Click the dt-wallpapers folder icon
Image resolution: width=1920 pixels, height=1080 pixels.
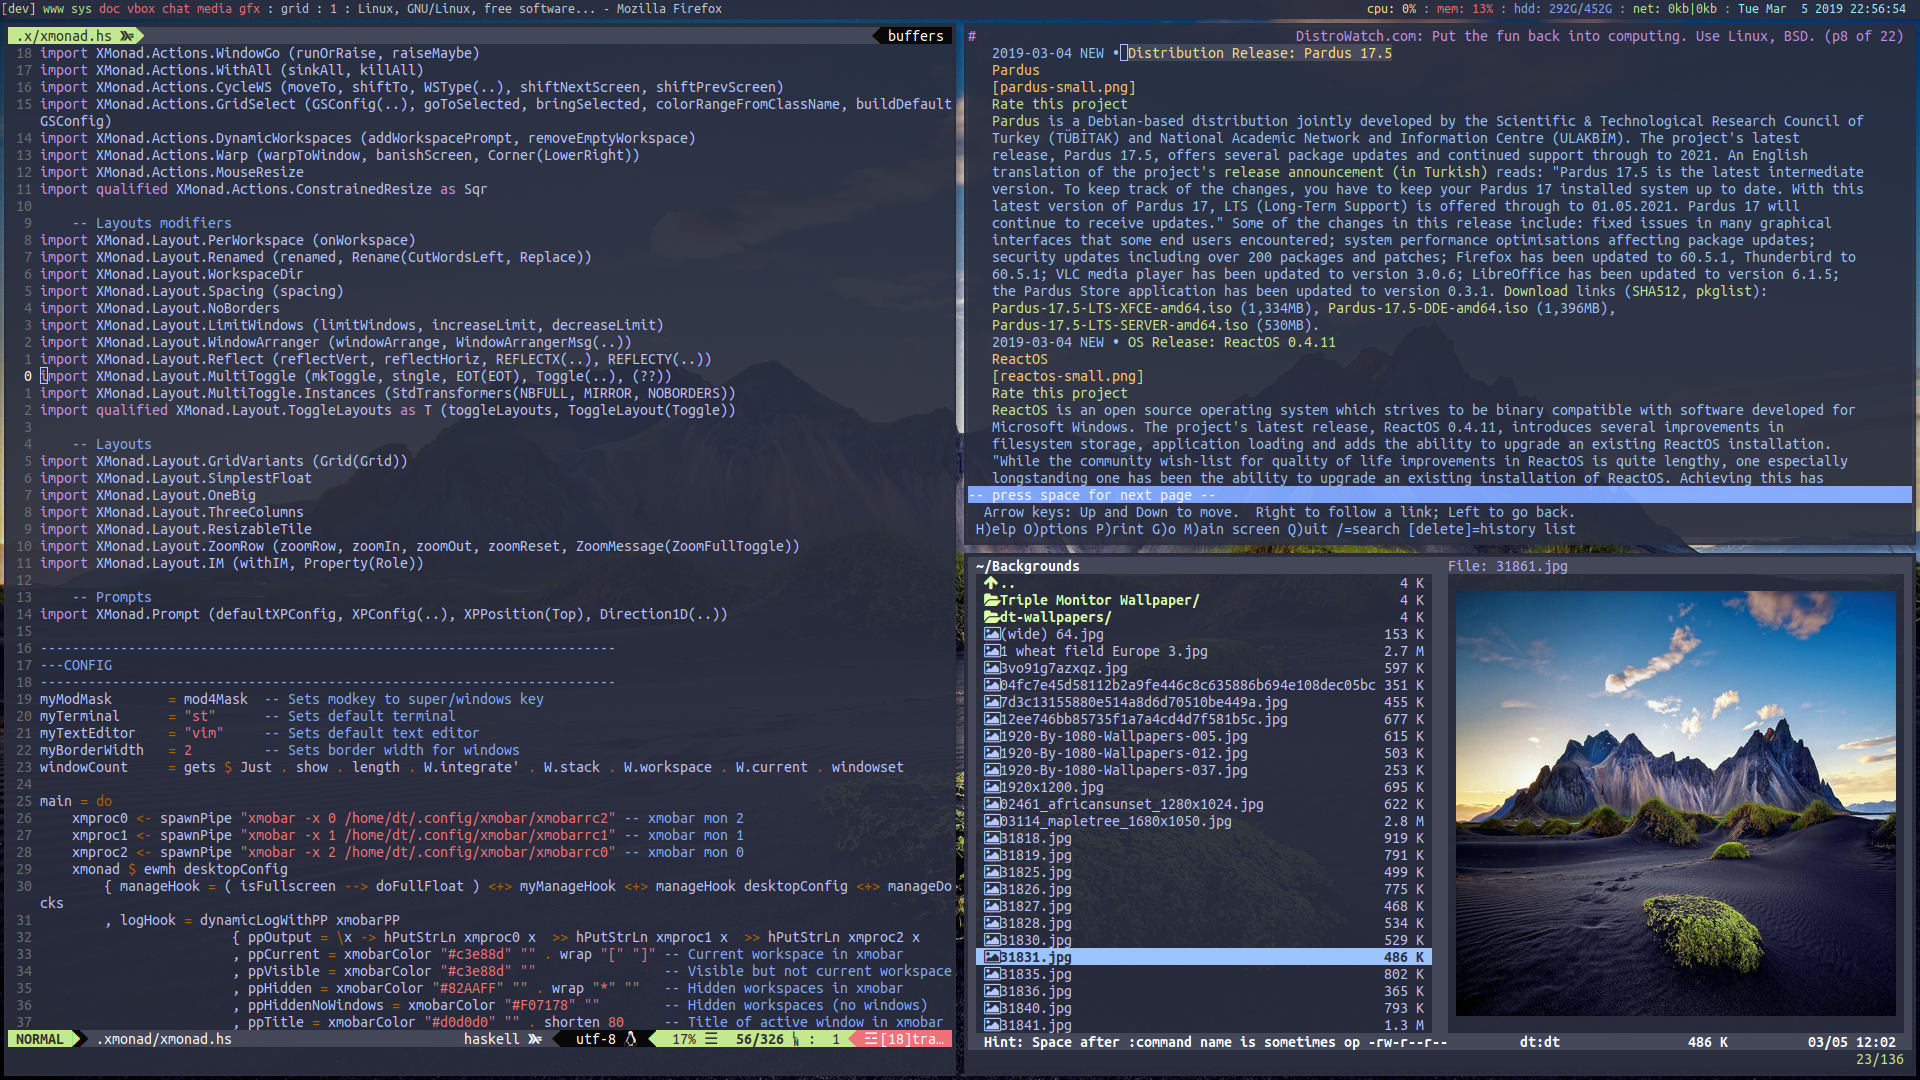point(991,617)
